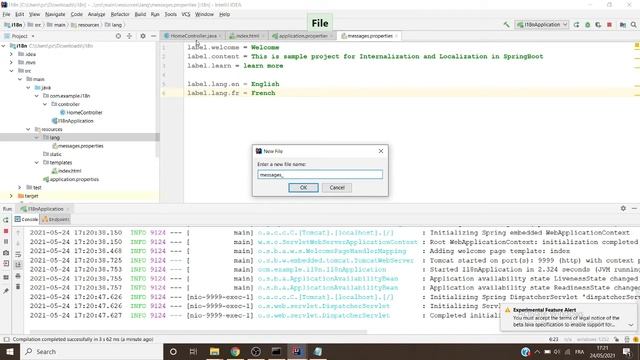Select messages.properties in the project tree

78,146
